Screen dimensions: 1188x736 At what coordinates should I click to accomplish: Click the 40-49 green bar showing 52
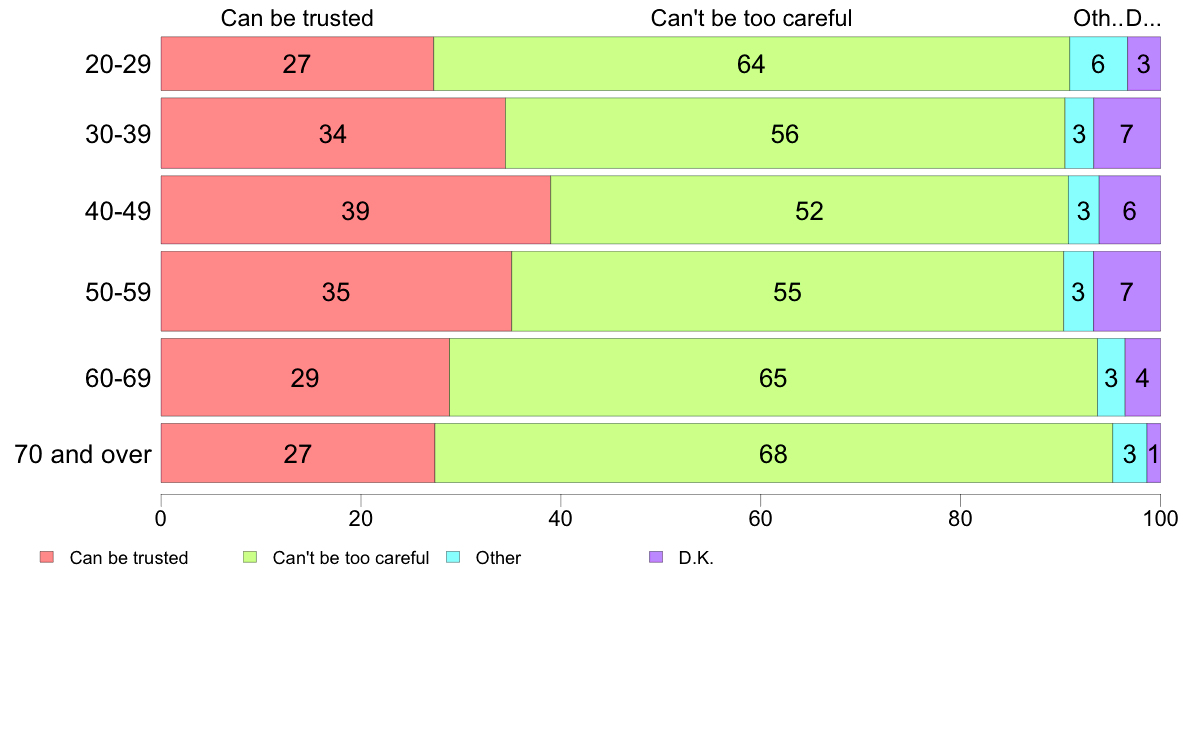809,210
